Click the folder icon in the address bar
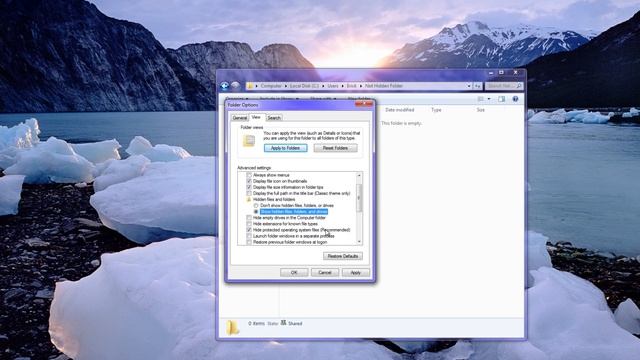The width and height of the screenshot is (640, 360). pos(250,86)
